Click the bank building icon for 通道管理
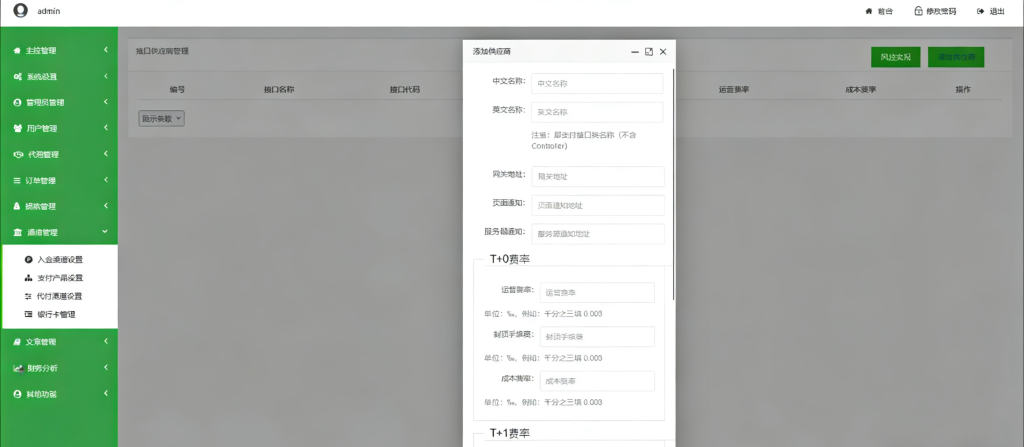This screenshot has height=447, width=1024. click(x=18, y=232)
